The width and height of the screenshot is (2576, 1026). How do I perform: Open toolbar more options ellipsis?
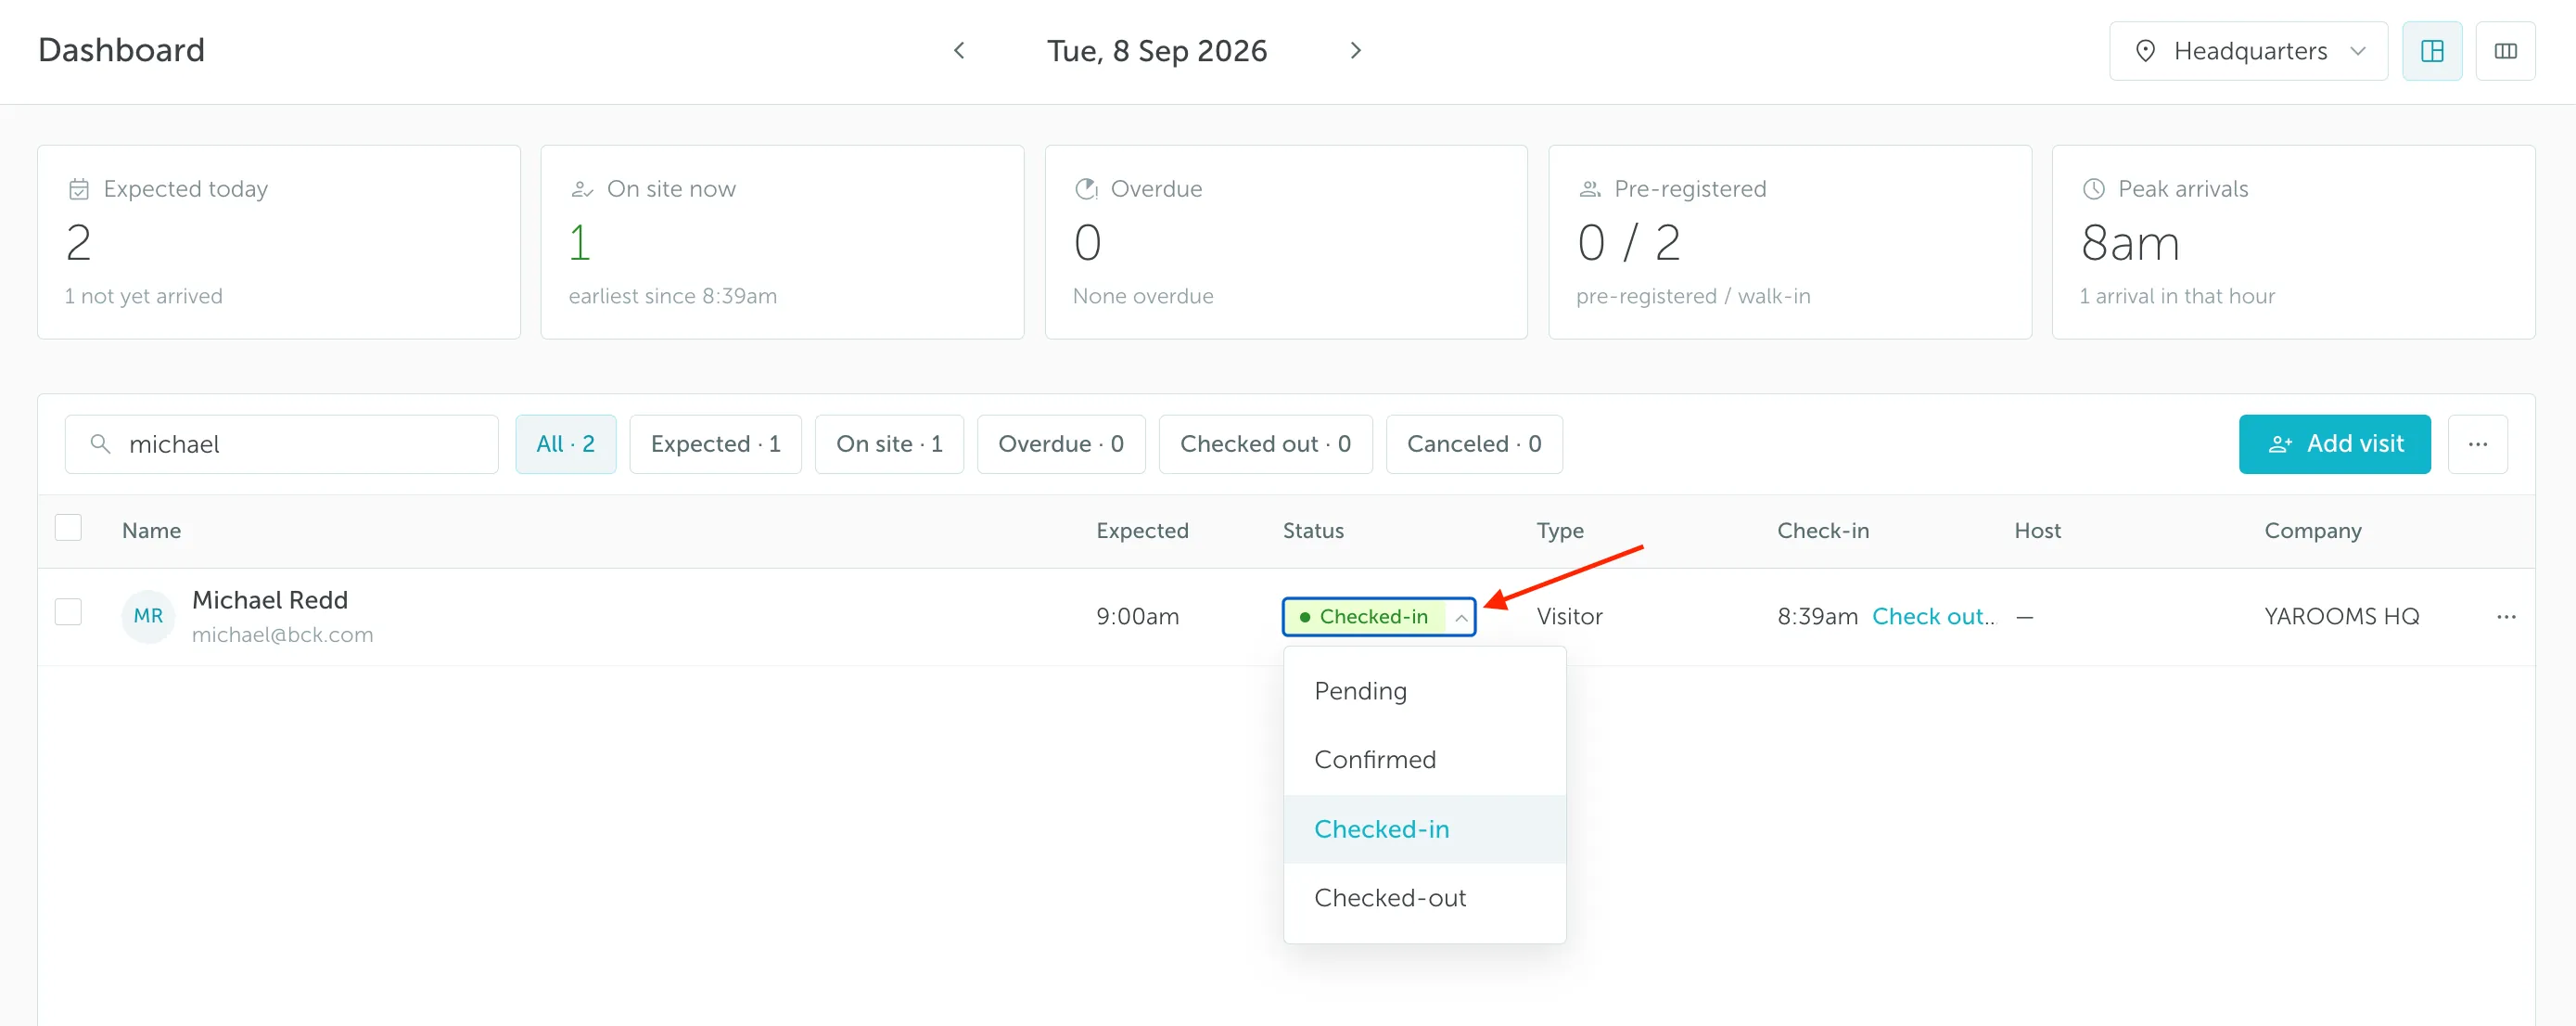2477,444
